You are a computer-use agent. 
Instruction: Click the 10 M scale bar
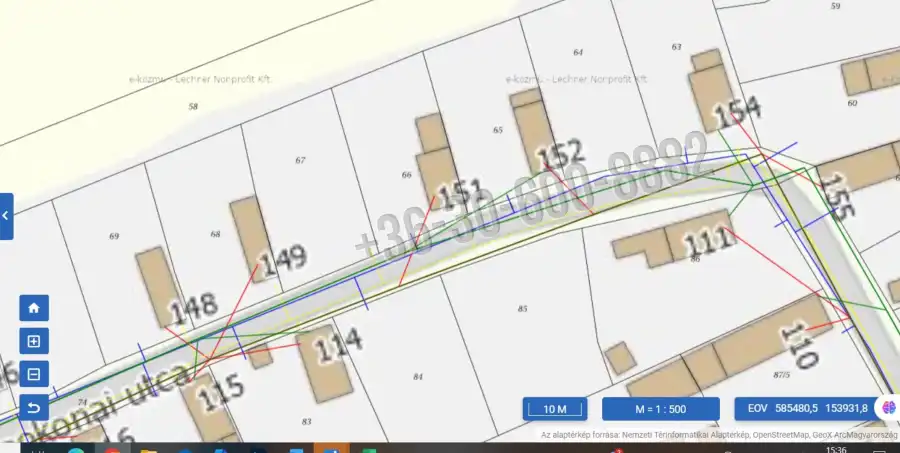[x=555, y=409]
